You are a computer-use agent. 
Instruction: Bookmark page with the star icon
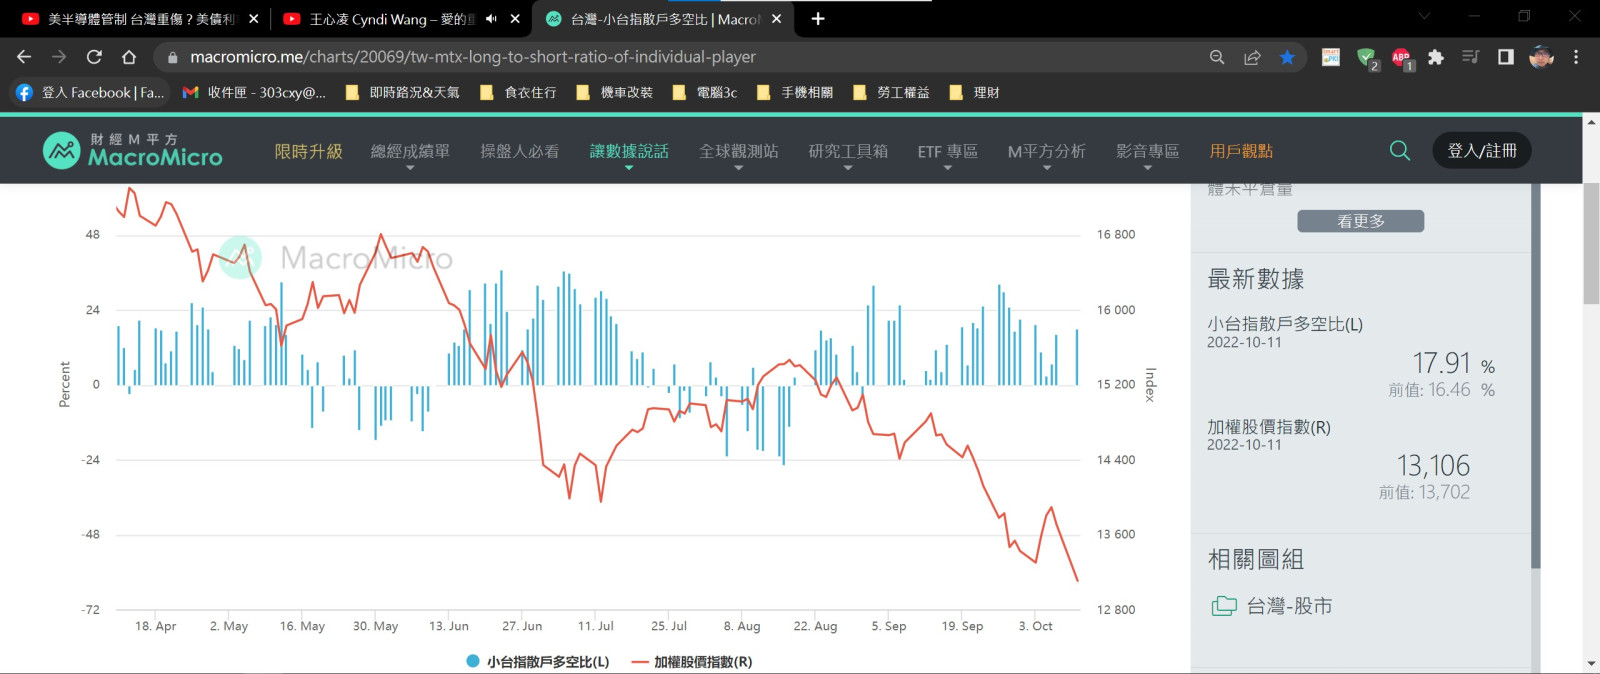[x=1287, y=57]
